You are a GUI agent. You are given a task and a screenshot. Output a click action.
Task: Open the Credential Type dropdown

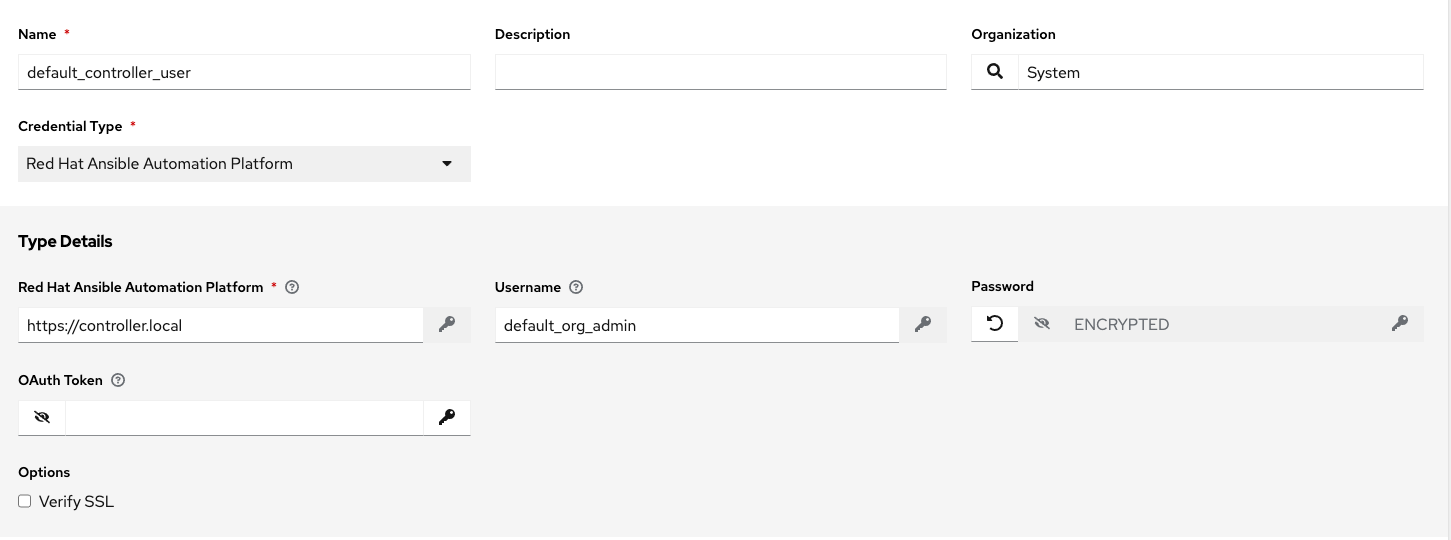tap(244, 164)
